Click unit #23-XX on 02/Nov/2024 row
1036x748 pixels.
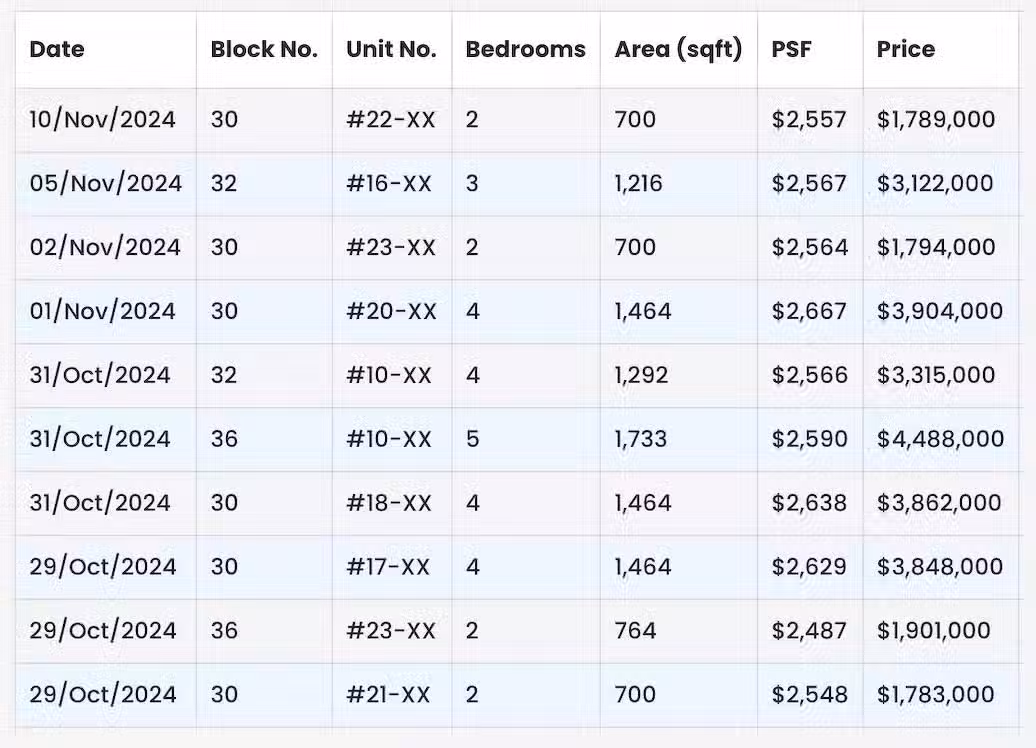pyautogui.click(x=391, y=247)
